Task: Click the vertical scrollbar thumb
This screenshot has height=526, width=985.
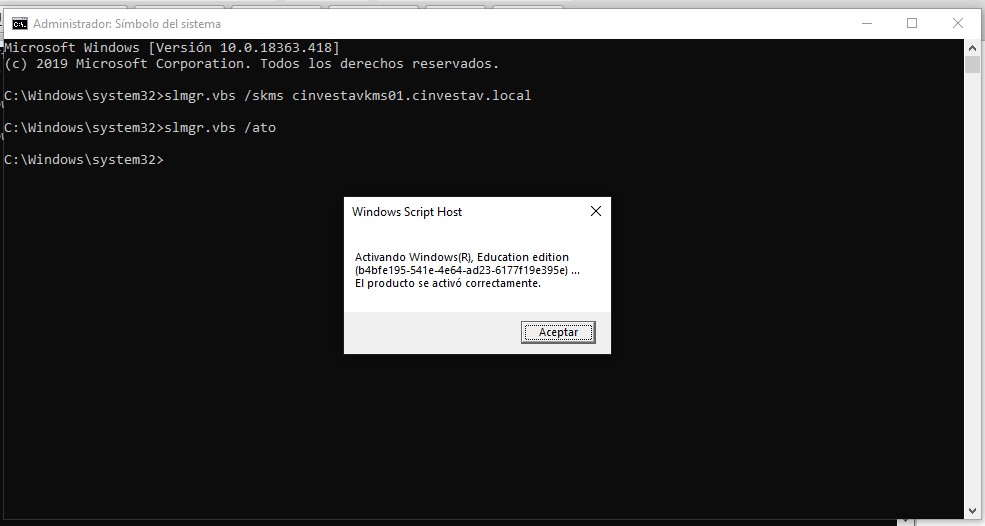Action: coord(972,65)
